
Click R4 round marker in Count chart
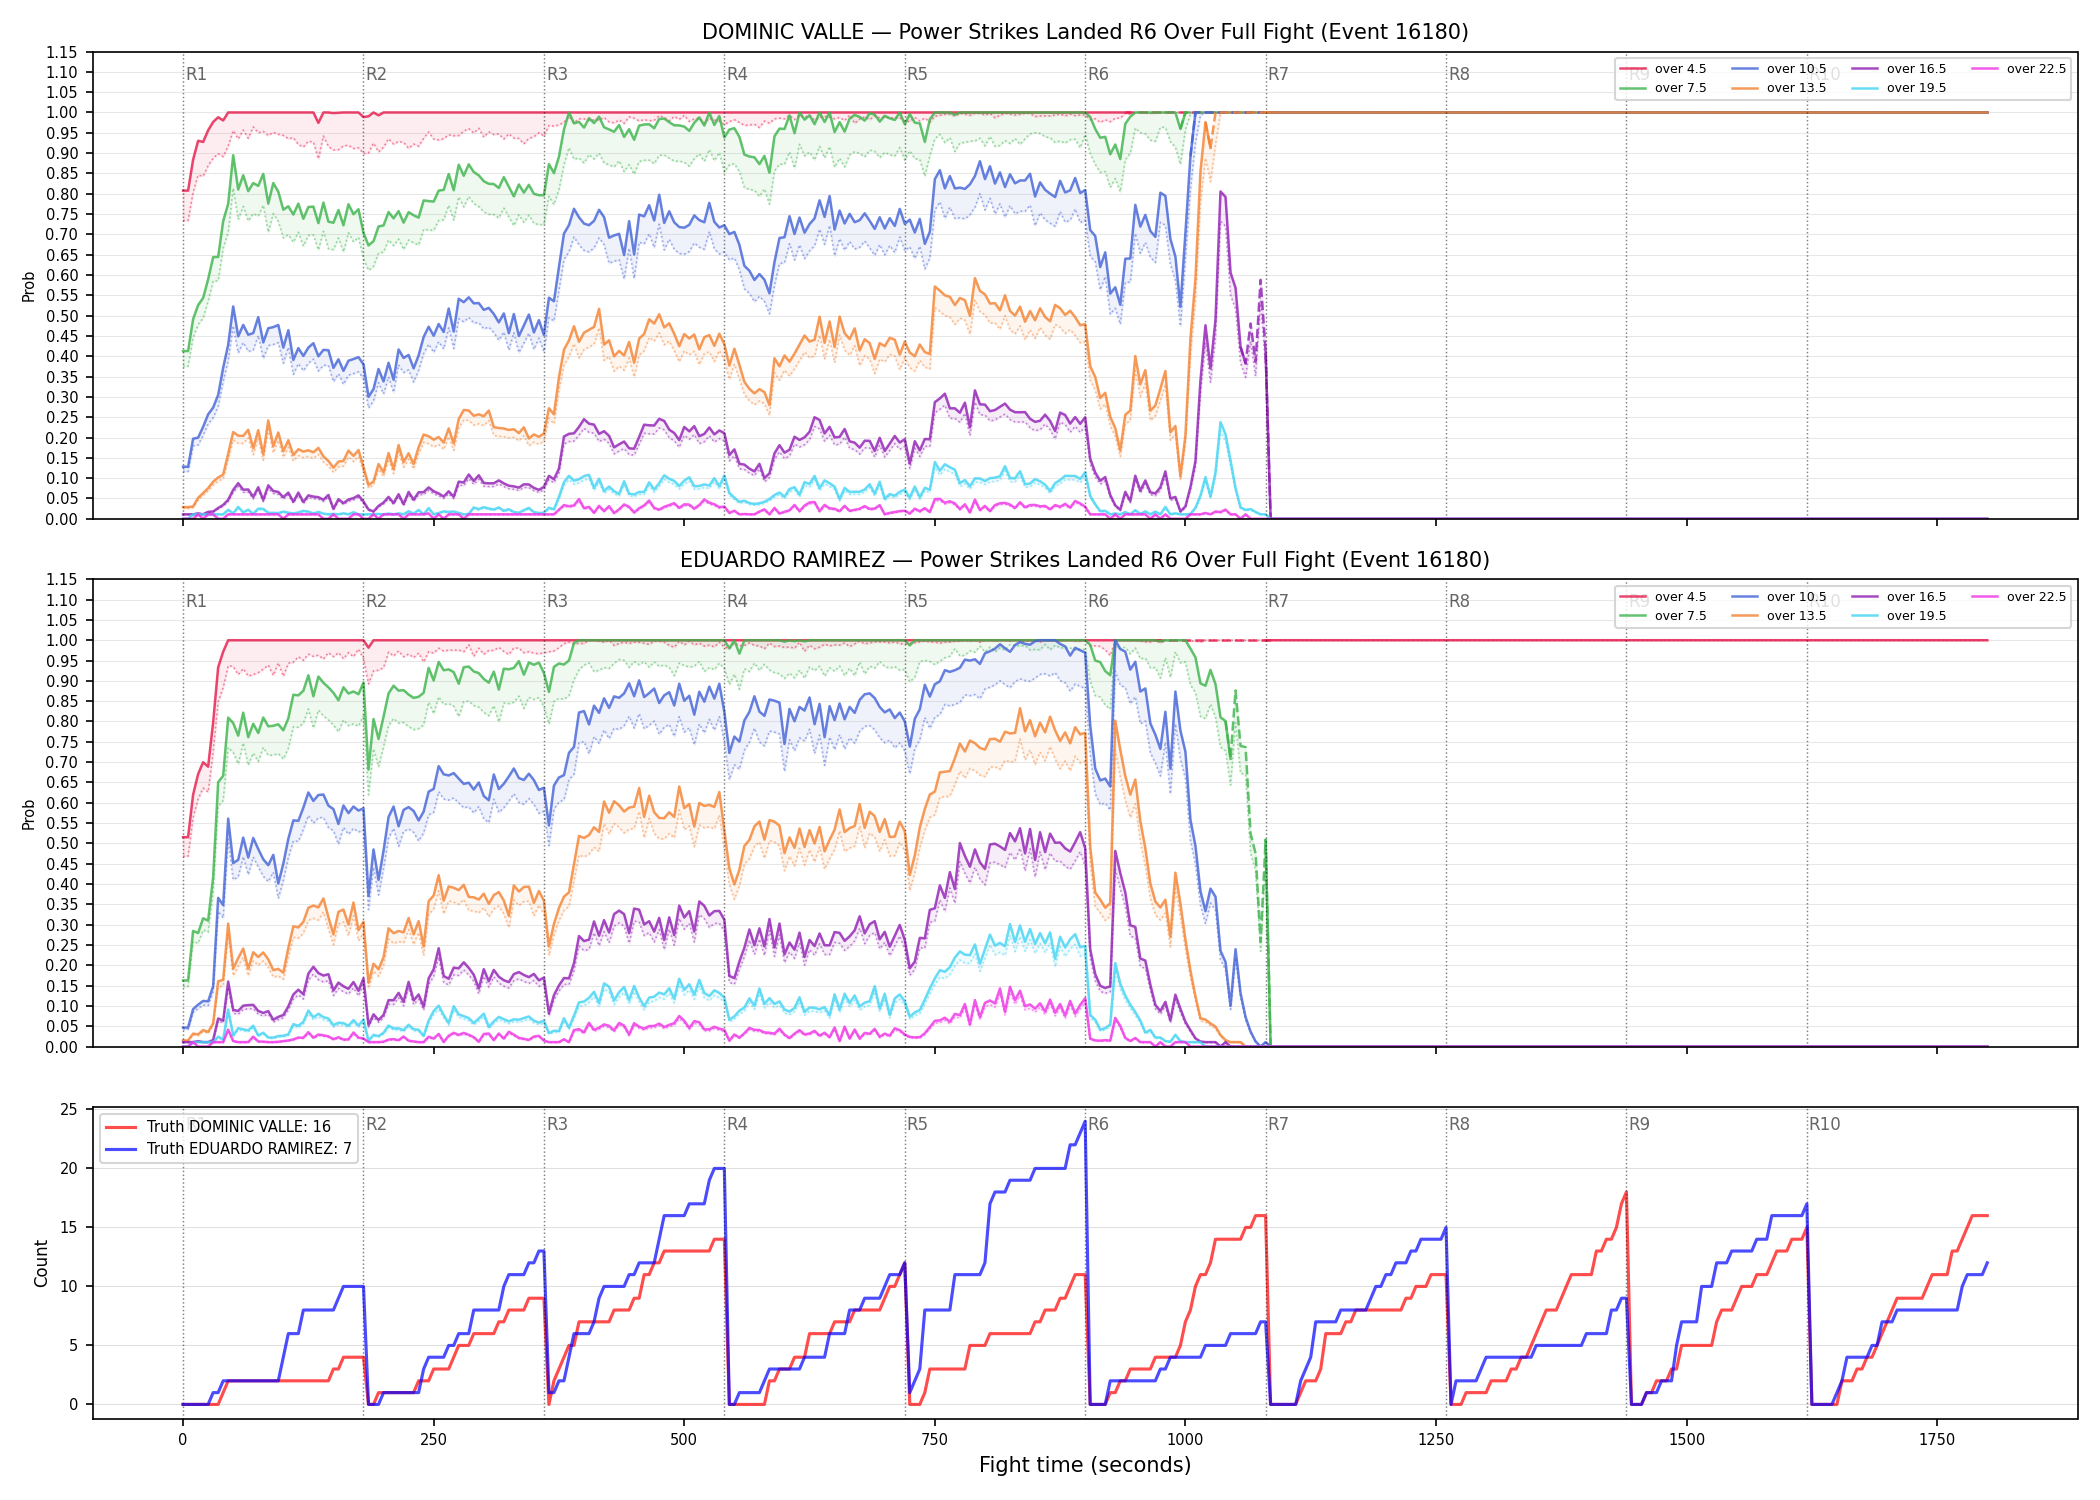pyautogui.click(x=737, y=1124)
